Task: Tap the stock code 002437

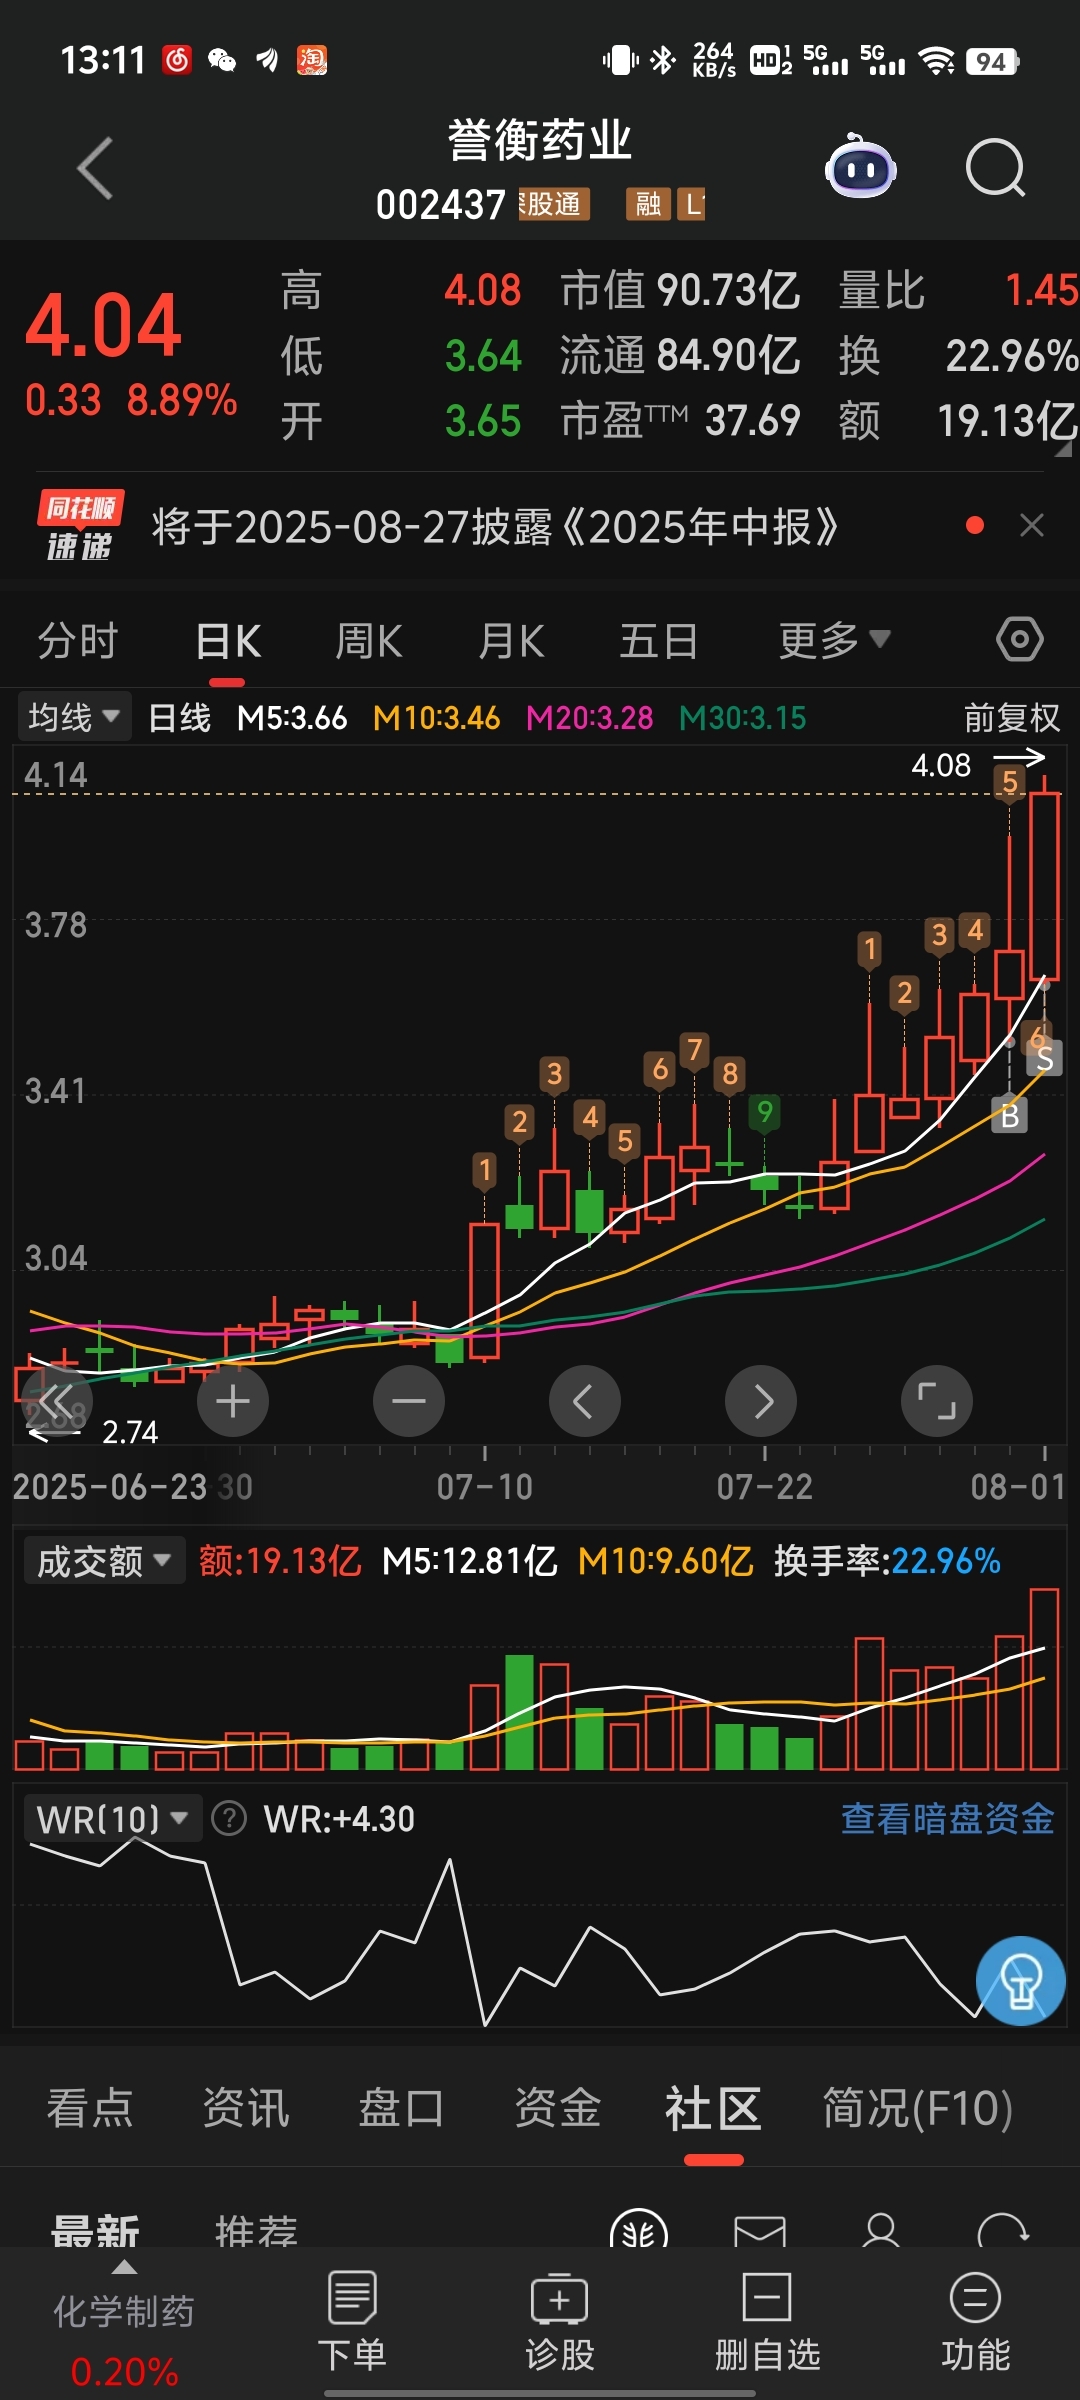Action: (440, 205)
